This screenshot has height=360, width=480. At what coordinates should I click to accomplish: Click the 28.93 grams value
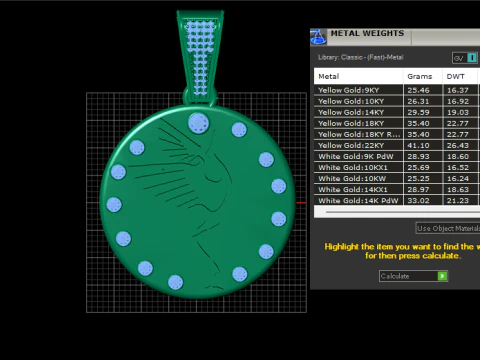(418, 156)
